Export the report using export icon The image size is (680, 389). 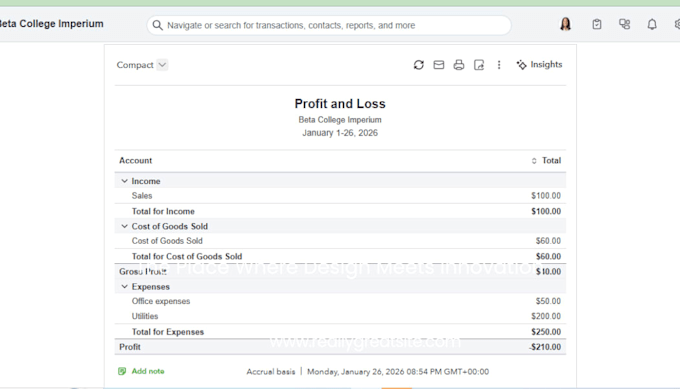pyautogui.click(x=479, y=65)
